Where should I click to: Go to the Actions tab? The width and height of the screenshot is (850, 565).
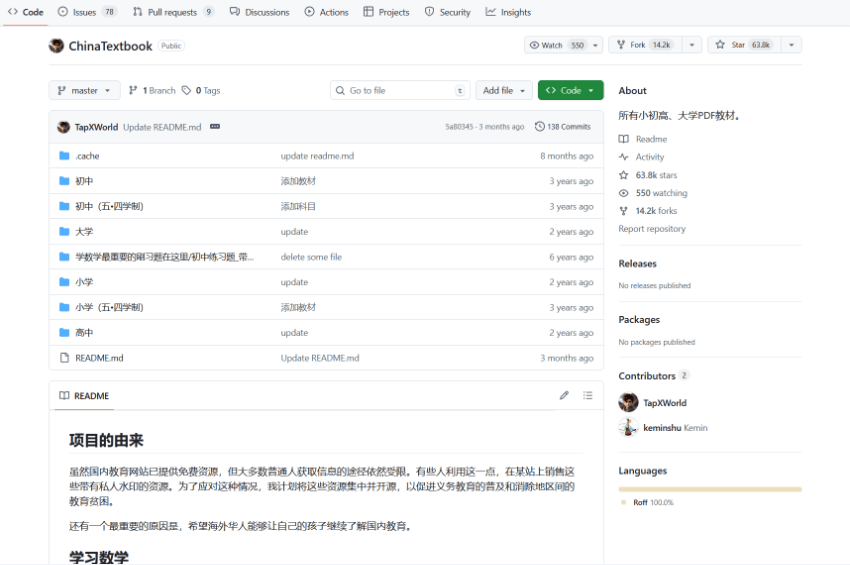click(326, 12)
